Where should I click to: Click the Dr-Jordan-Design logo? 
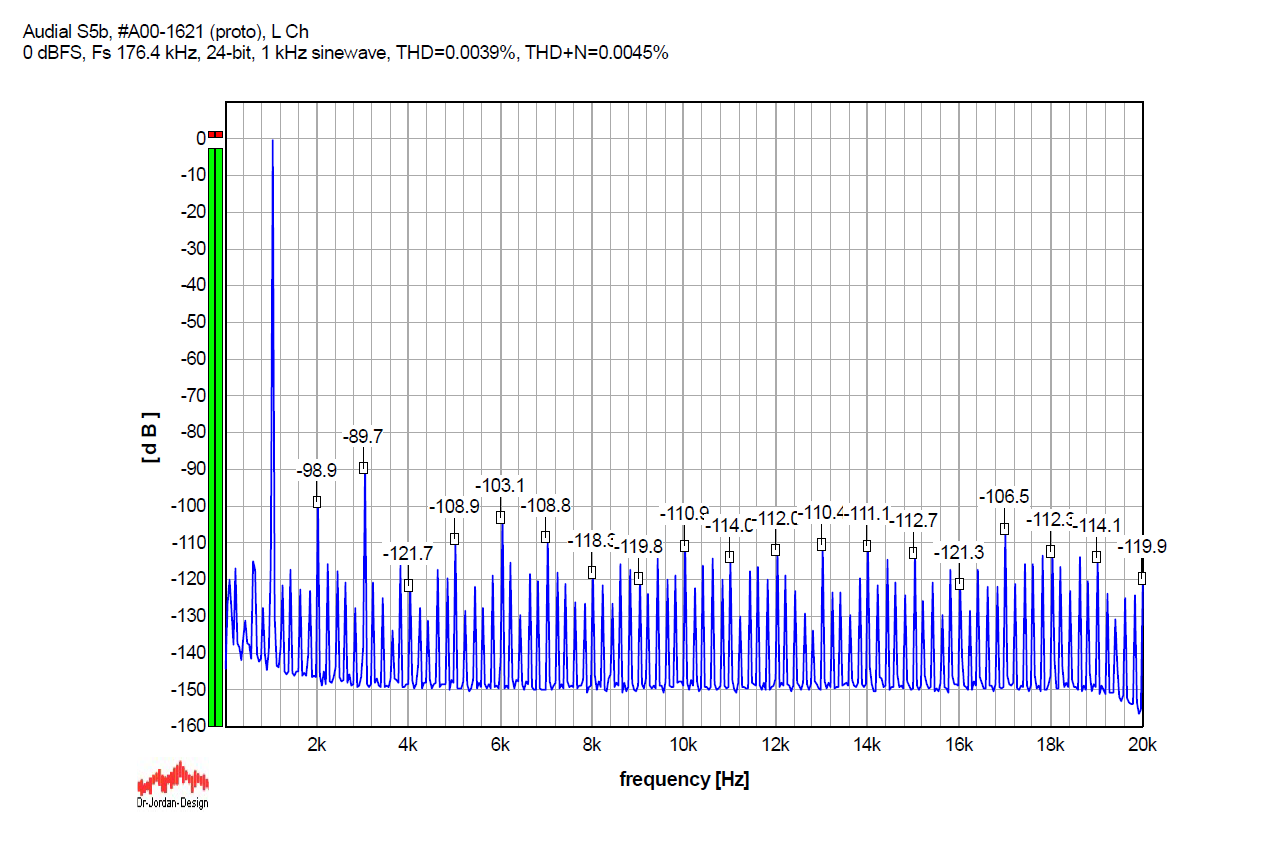point(172,785)
